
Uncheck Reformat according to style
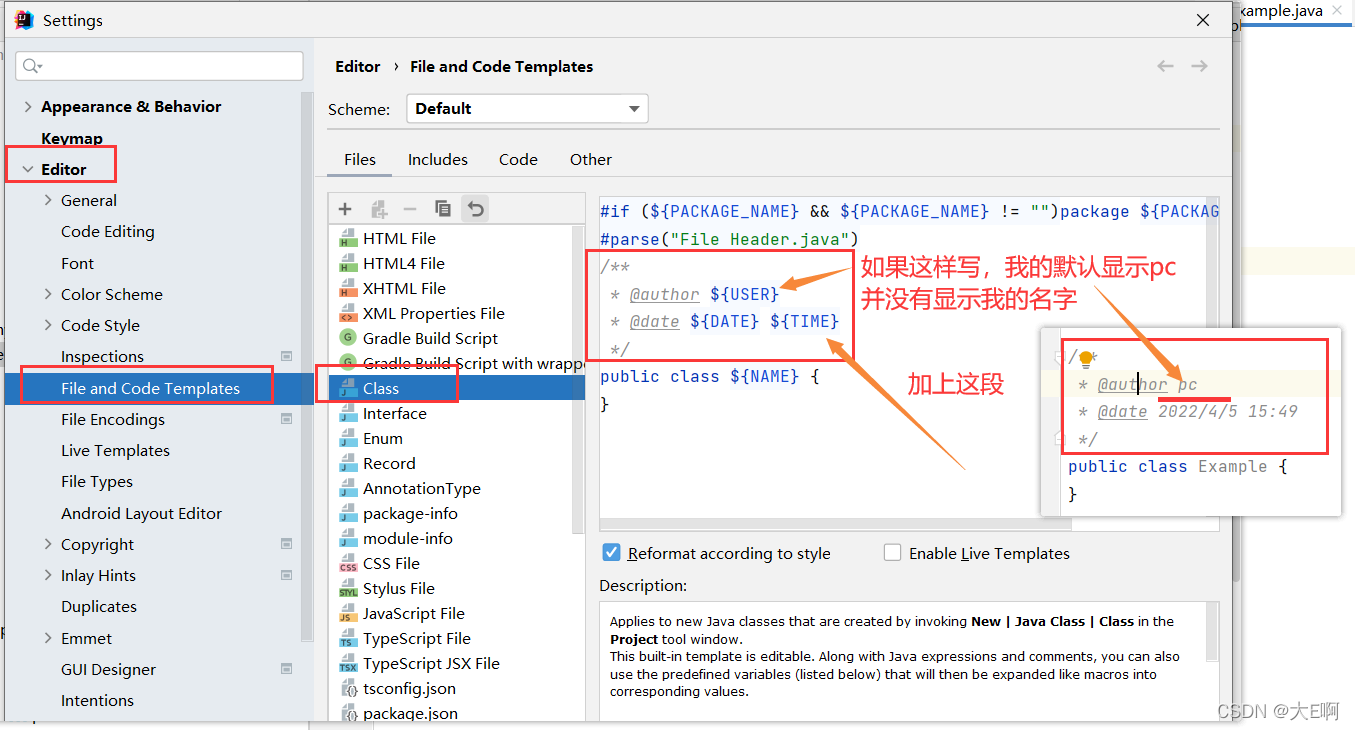coord(612,552)
